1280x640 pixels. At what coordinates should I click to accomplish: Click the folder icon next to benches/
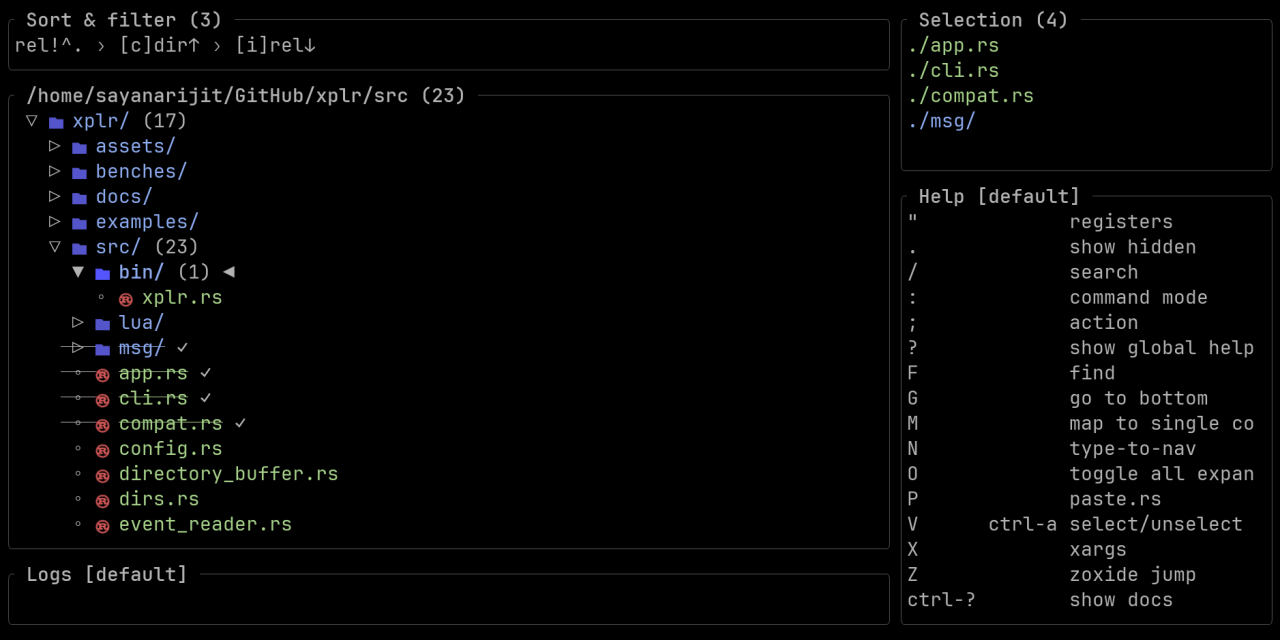(79, 172)
